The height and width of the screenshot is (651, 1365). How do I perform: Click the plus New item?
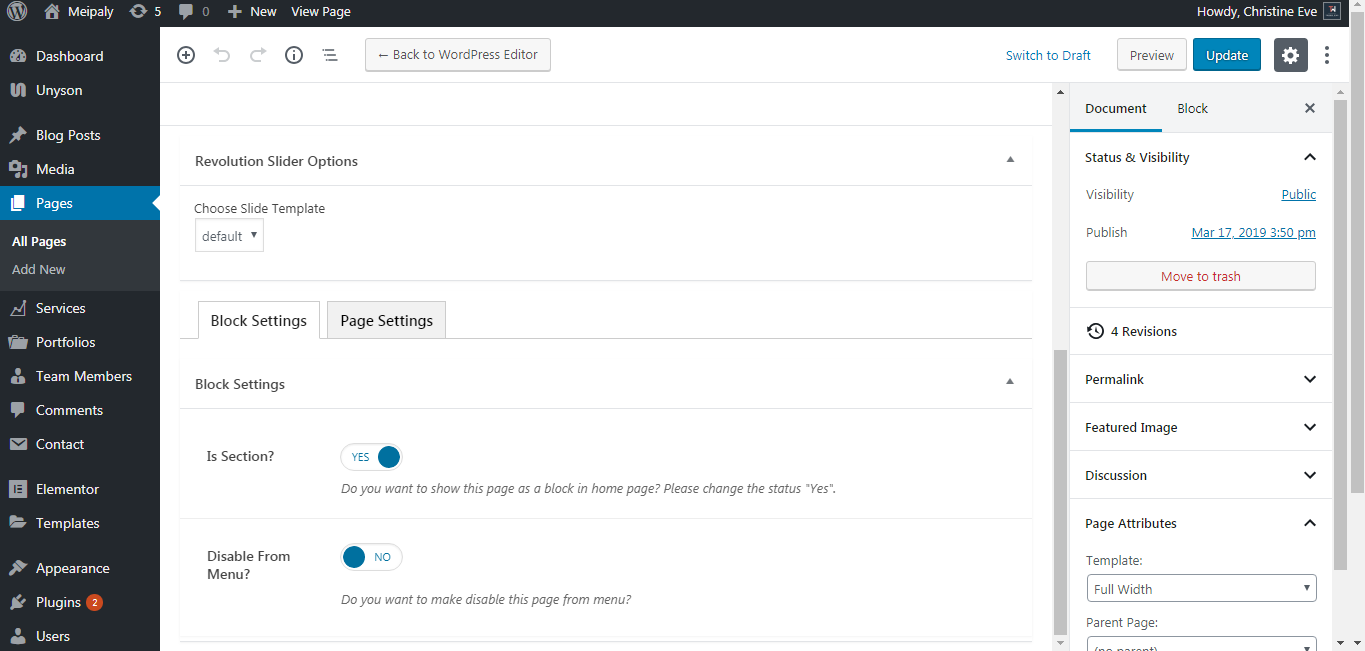[252, 12]
